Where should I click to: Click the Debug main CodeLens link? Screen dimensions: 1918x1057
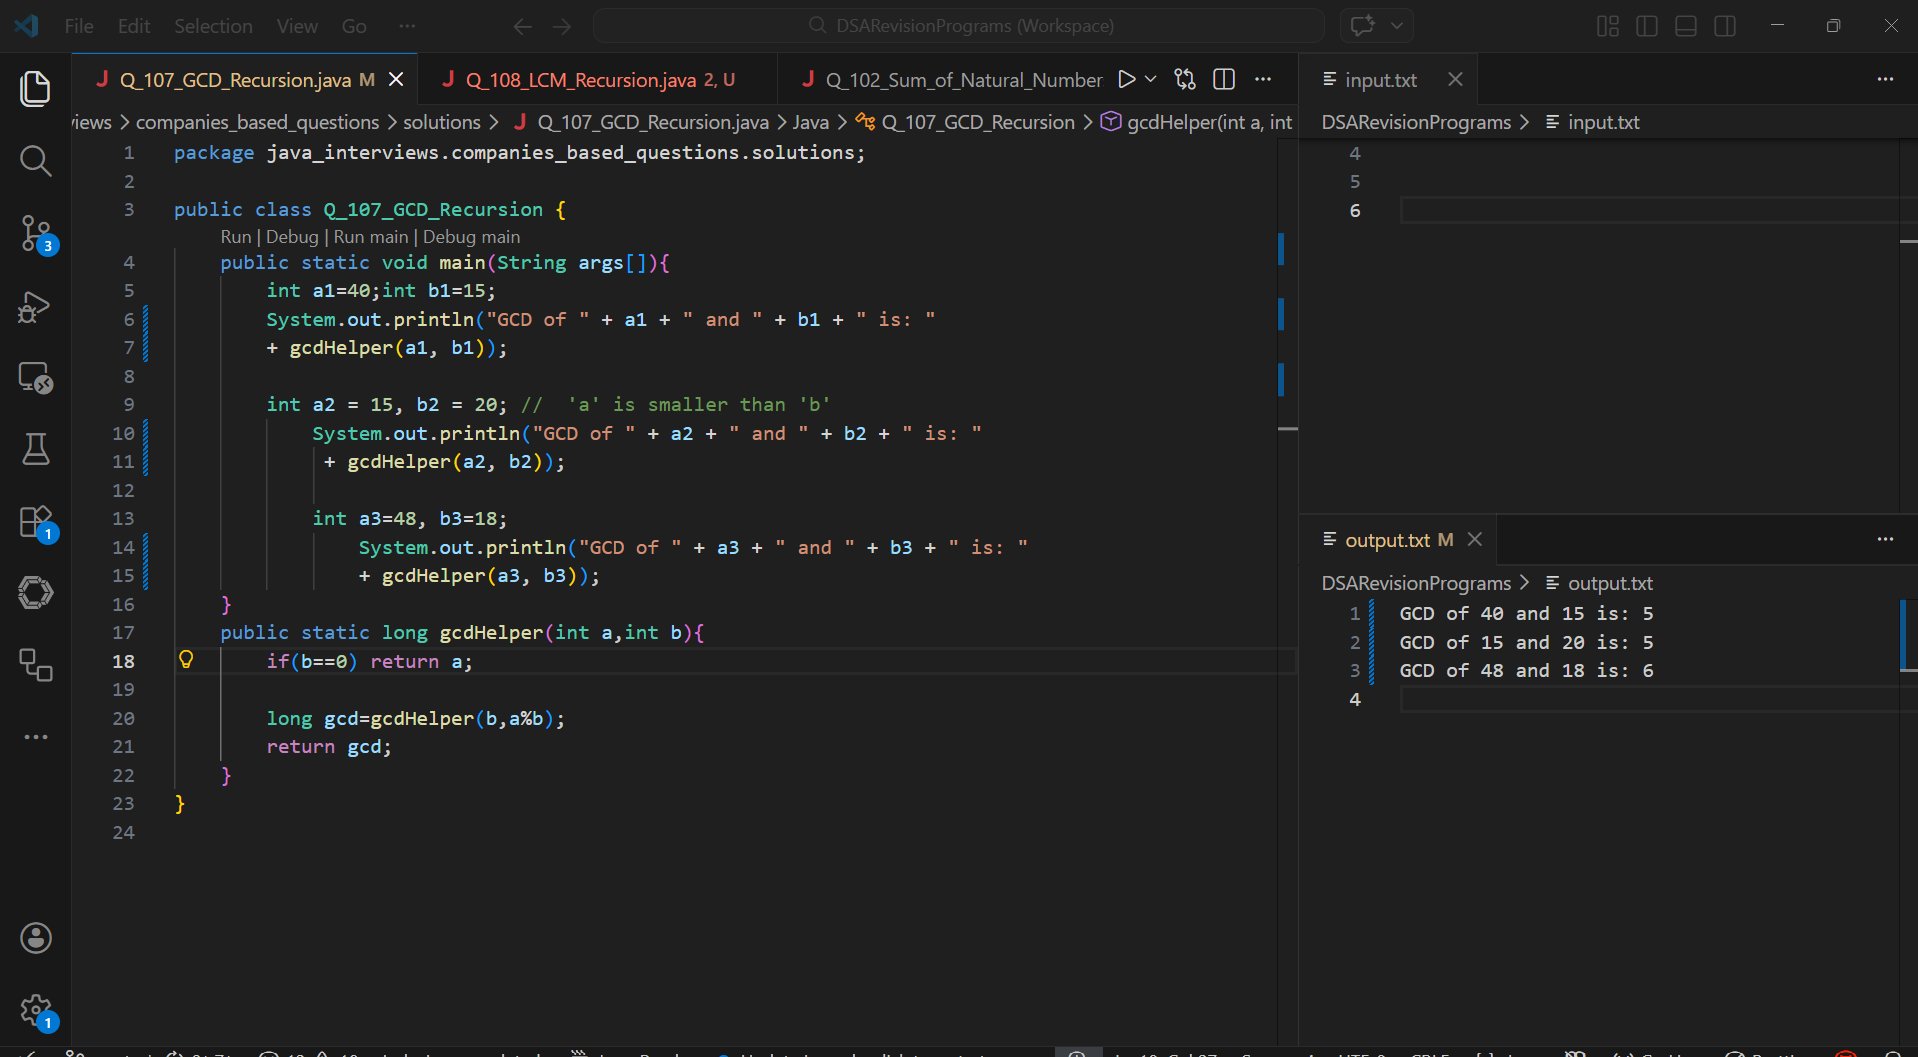tap(471, 237)
